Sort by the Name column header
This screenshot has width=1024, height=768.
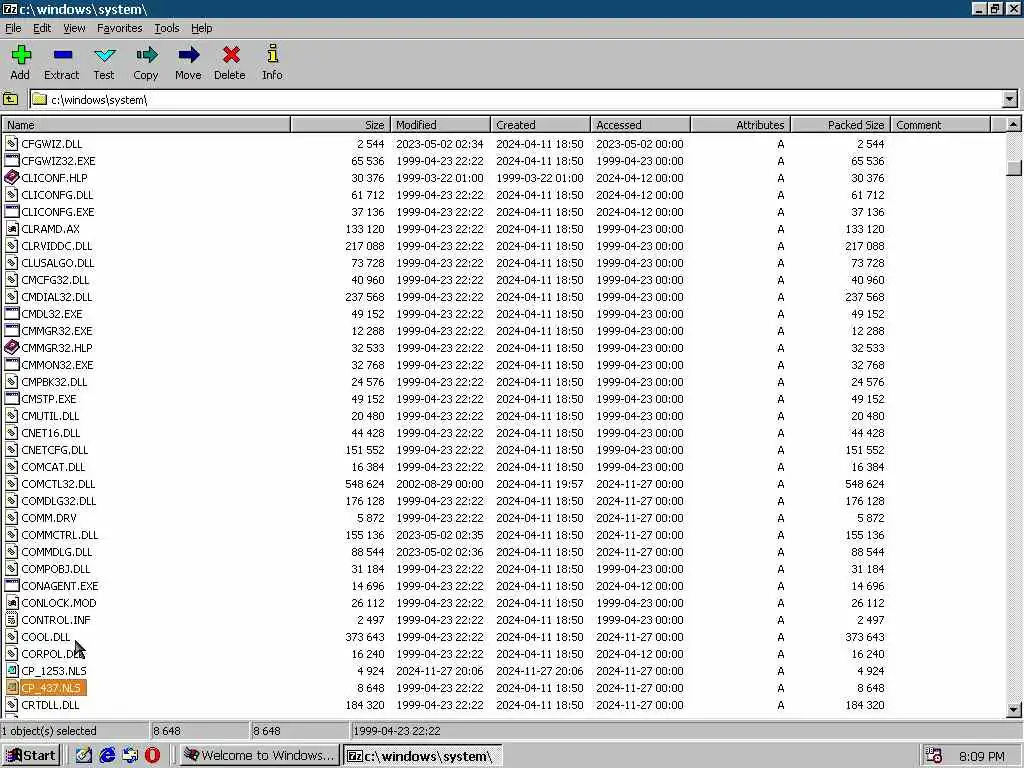(x=146, y=125)
